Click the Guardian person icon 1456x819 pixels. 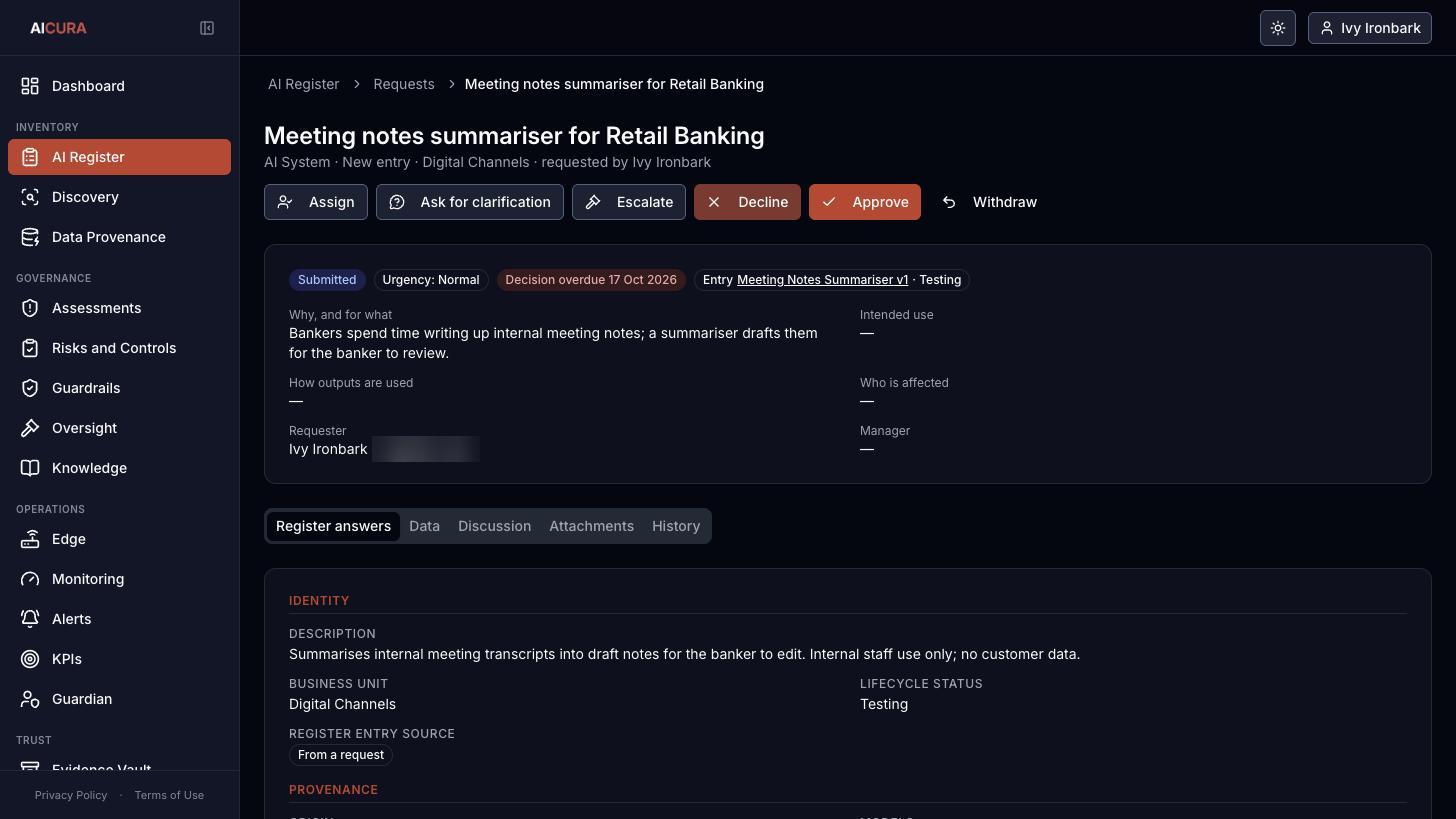click(30, 699)
